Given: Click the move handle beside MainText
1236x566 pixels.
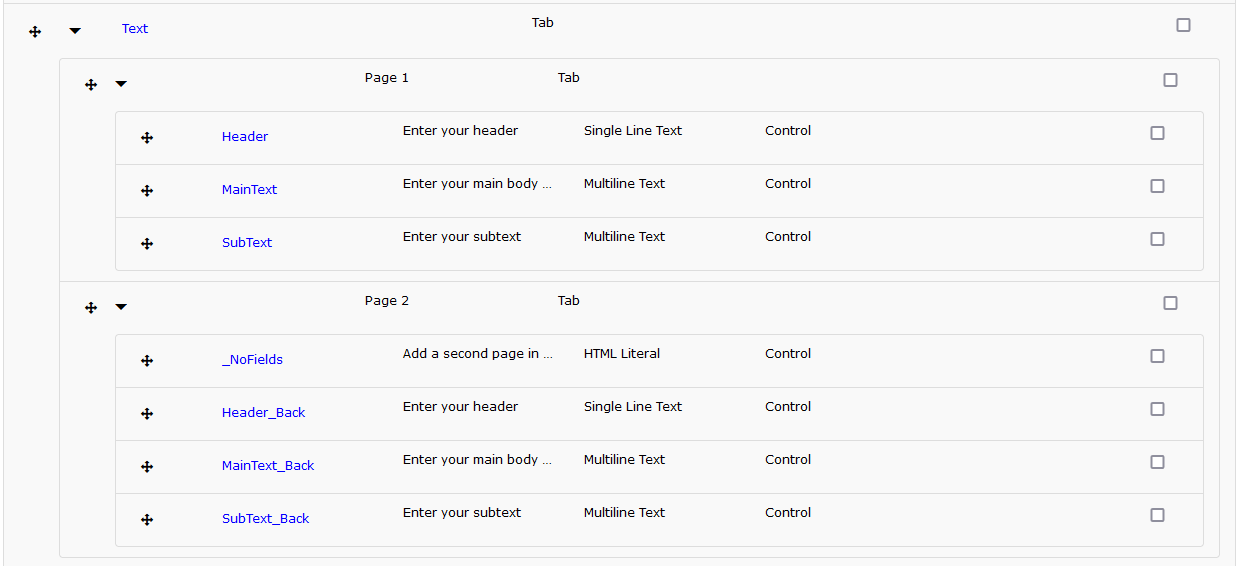Looking at the screenshot, I should [x=147, y=191].
